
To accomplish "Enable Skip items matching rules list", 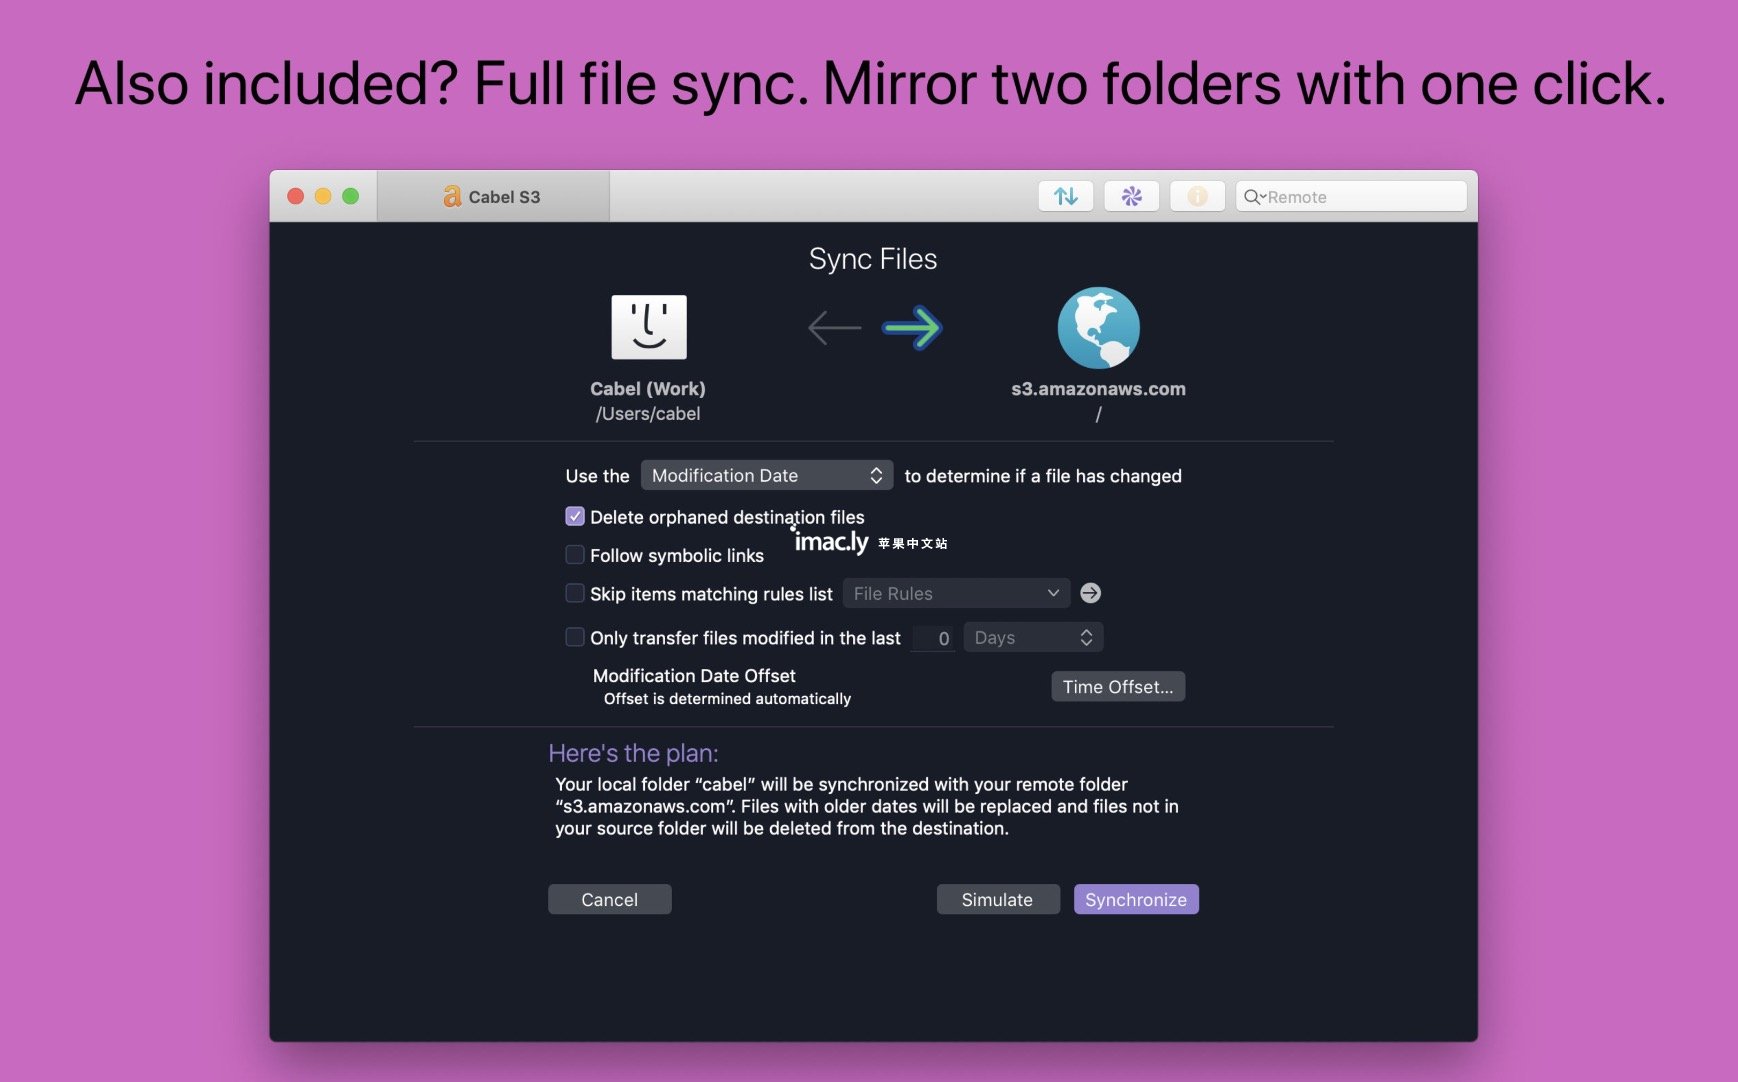I will click(575, 593).
